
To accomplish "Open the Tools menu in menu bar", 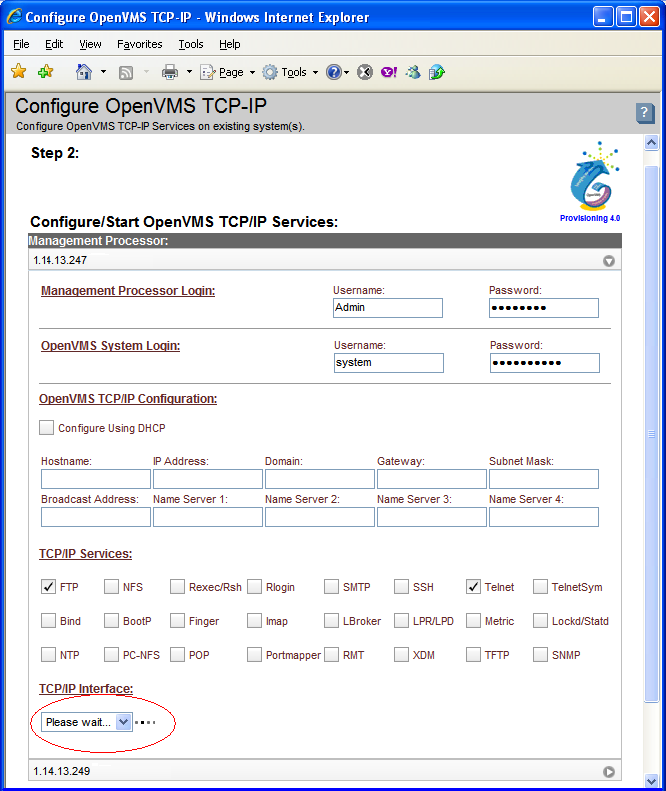I will (x=191, y=44).
